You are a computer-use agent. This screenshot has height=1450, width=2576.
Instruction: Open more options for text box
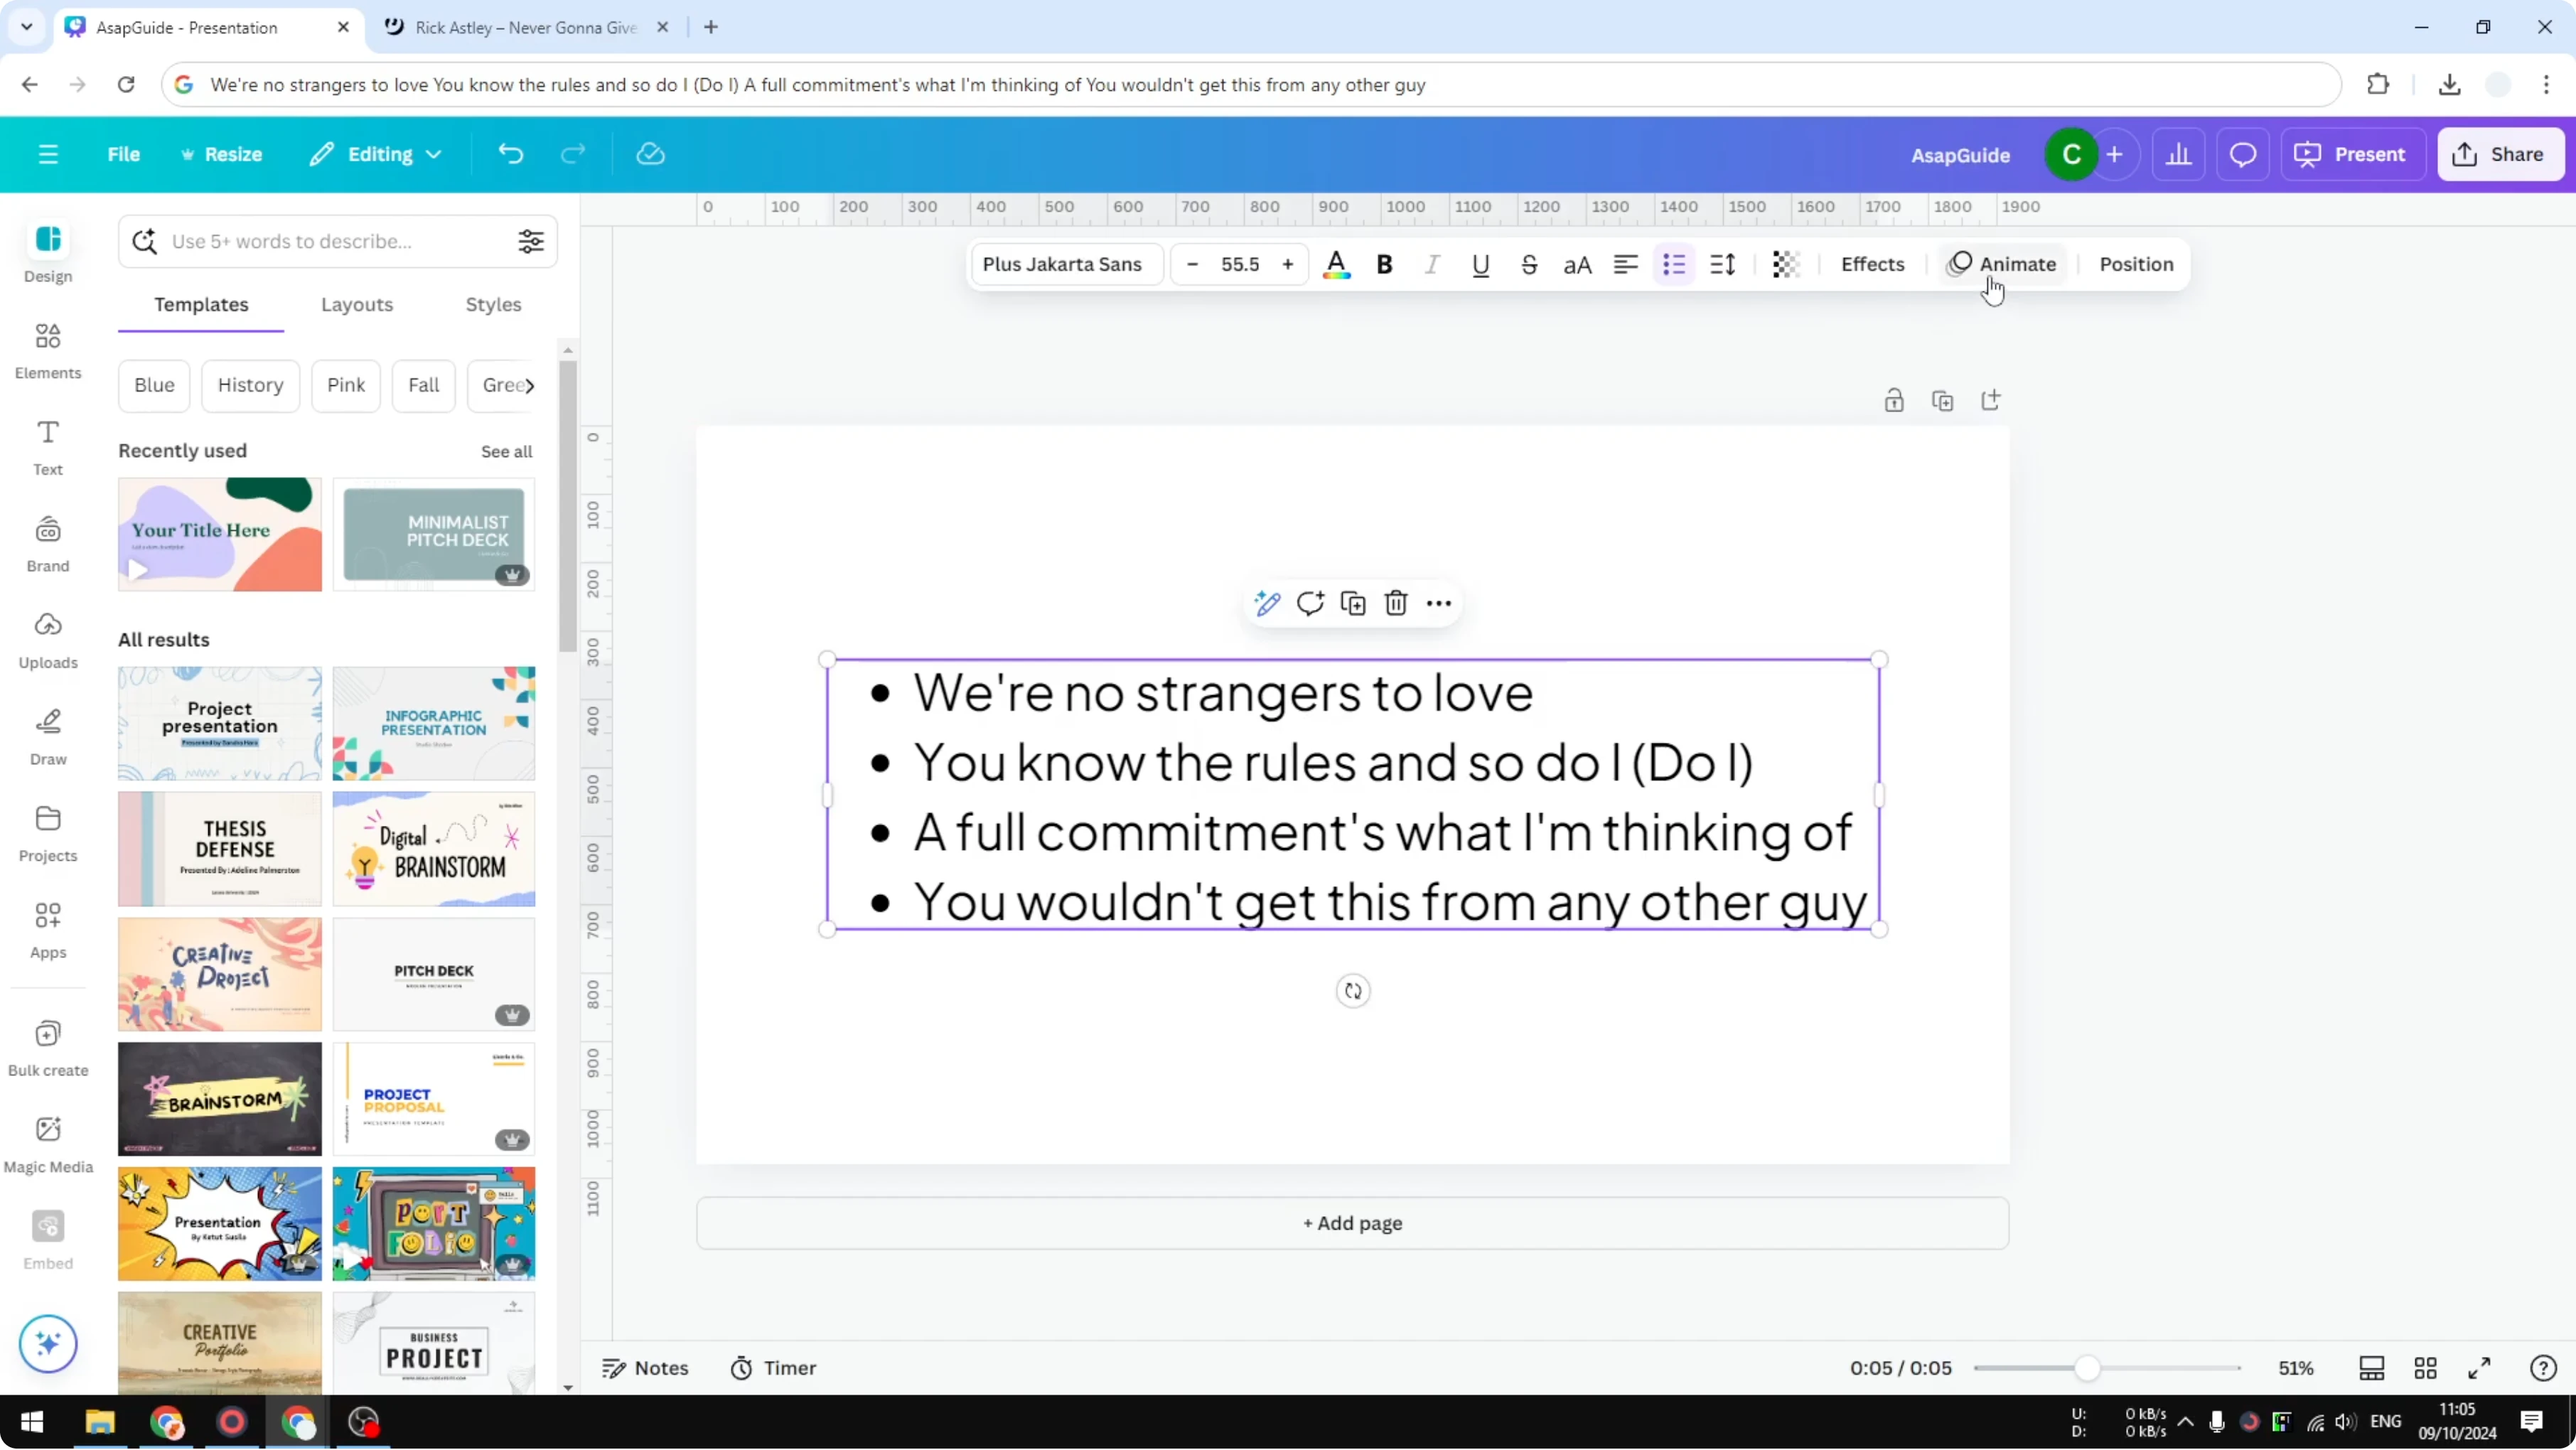(x=1439, y=603)
